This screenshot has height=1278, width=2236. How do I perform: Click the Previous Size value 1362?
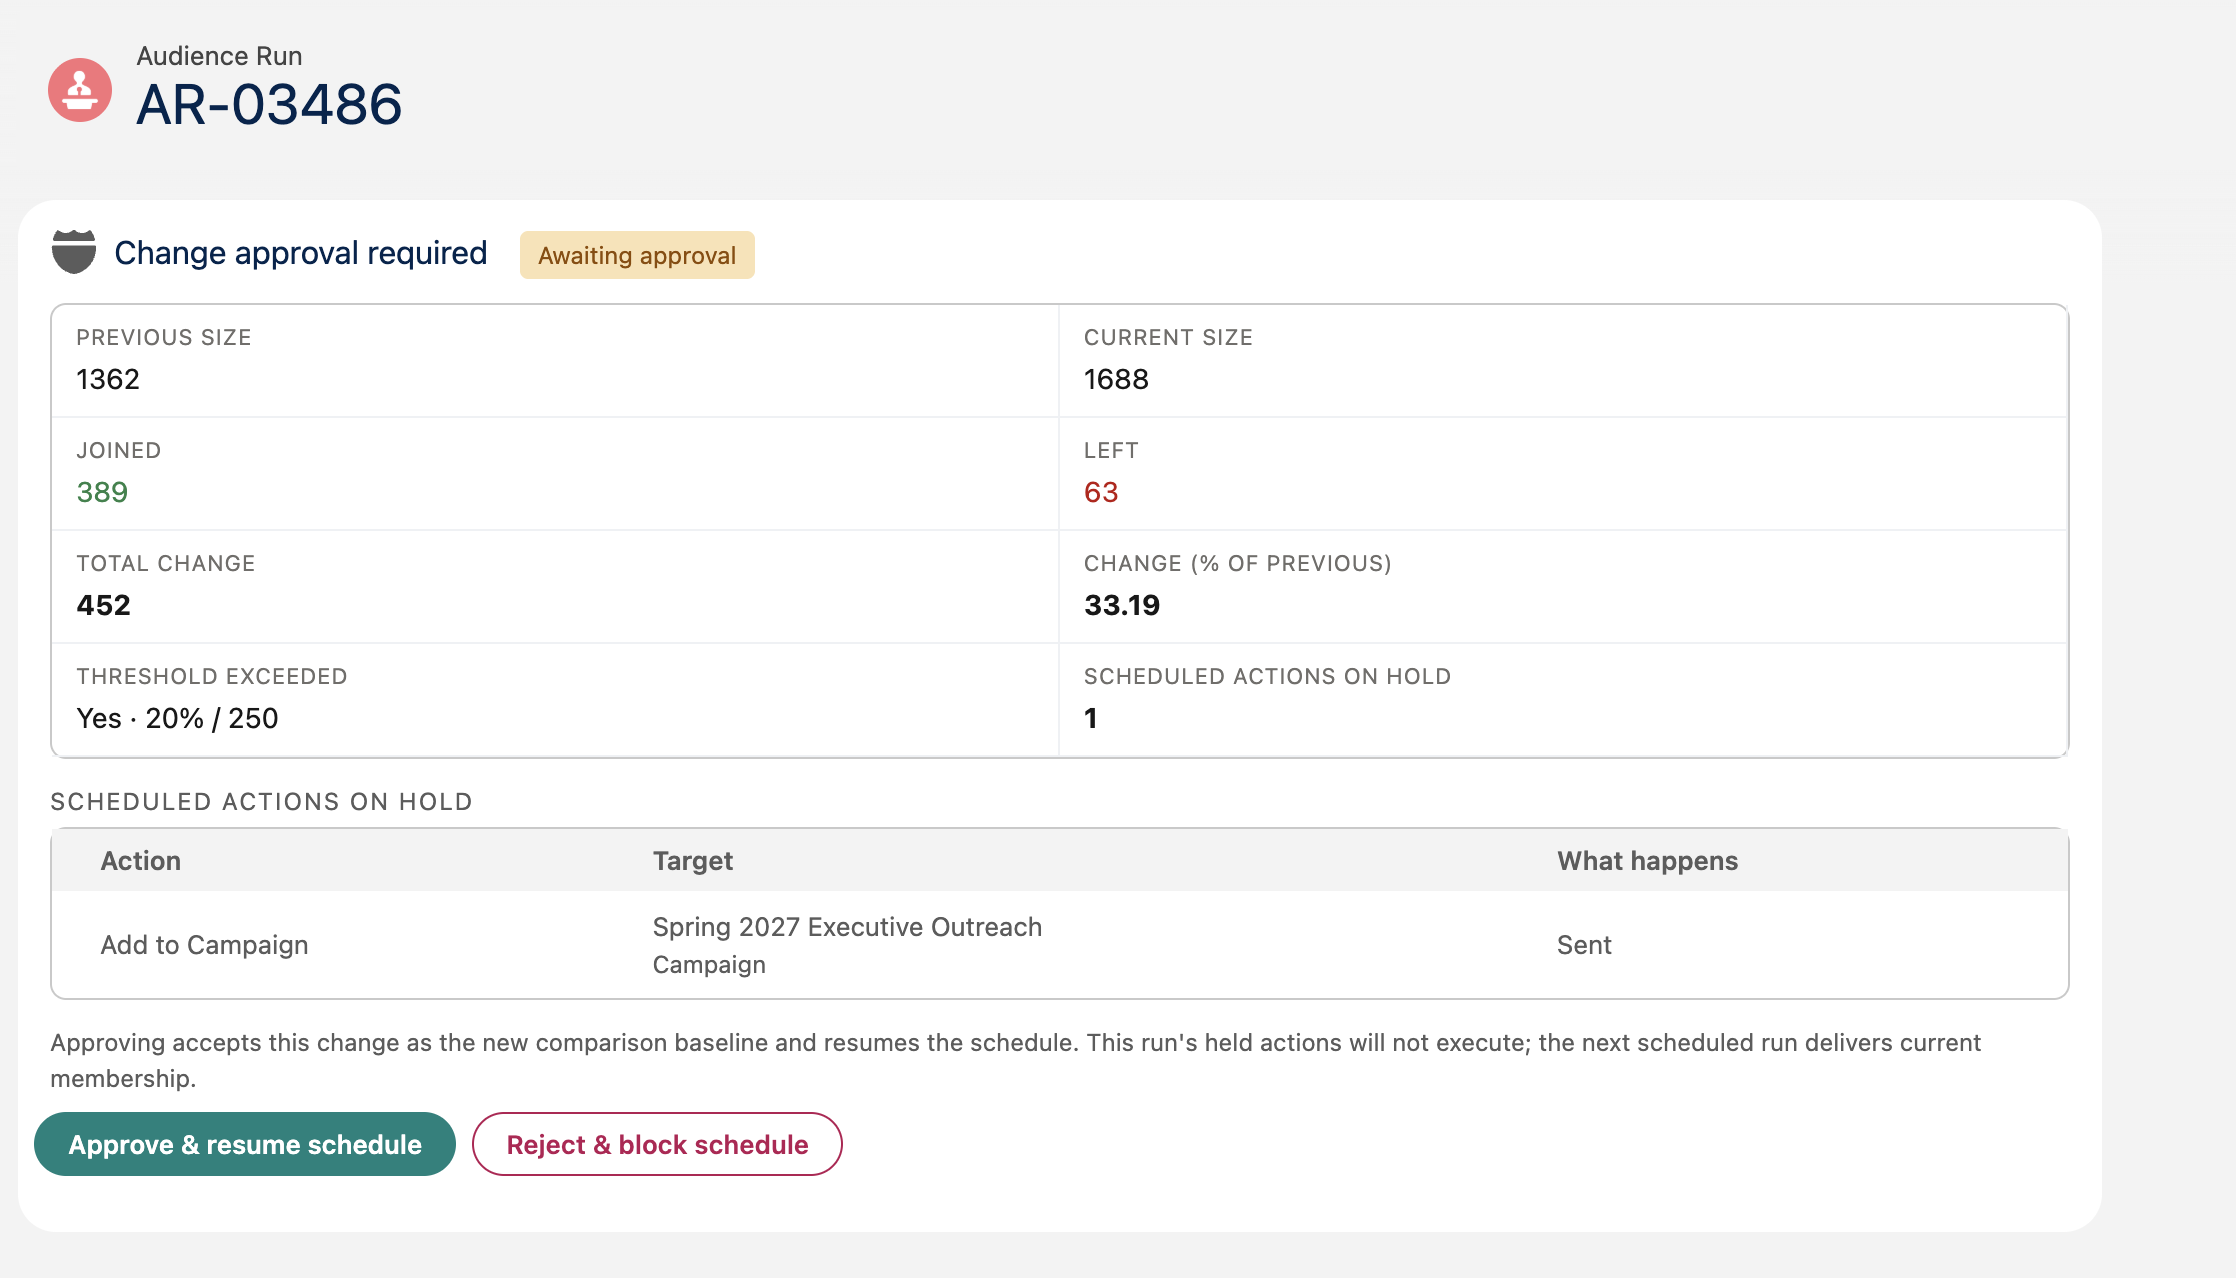[x=108, y=379]
